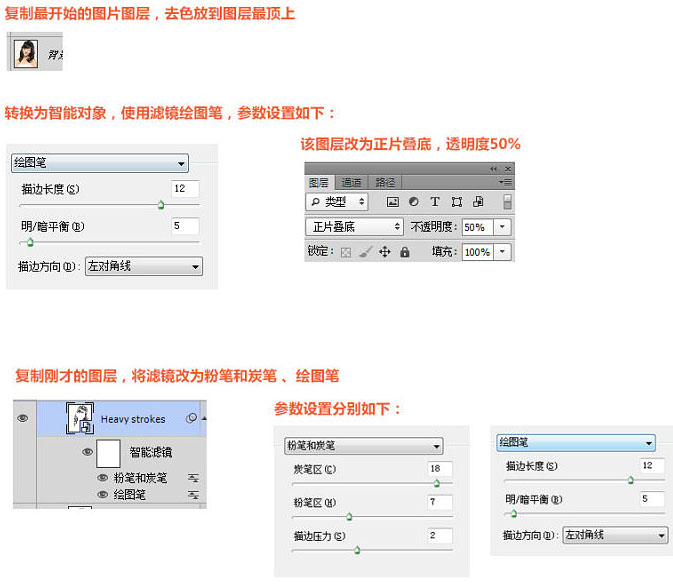Switch to the 路径 tab
This screenshot has width=673, height=585.
click(385, 183)
